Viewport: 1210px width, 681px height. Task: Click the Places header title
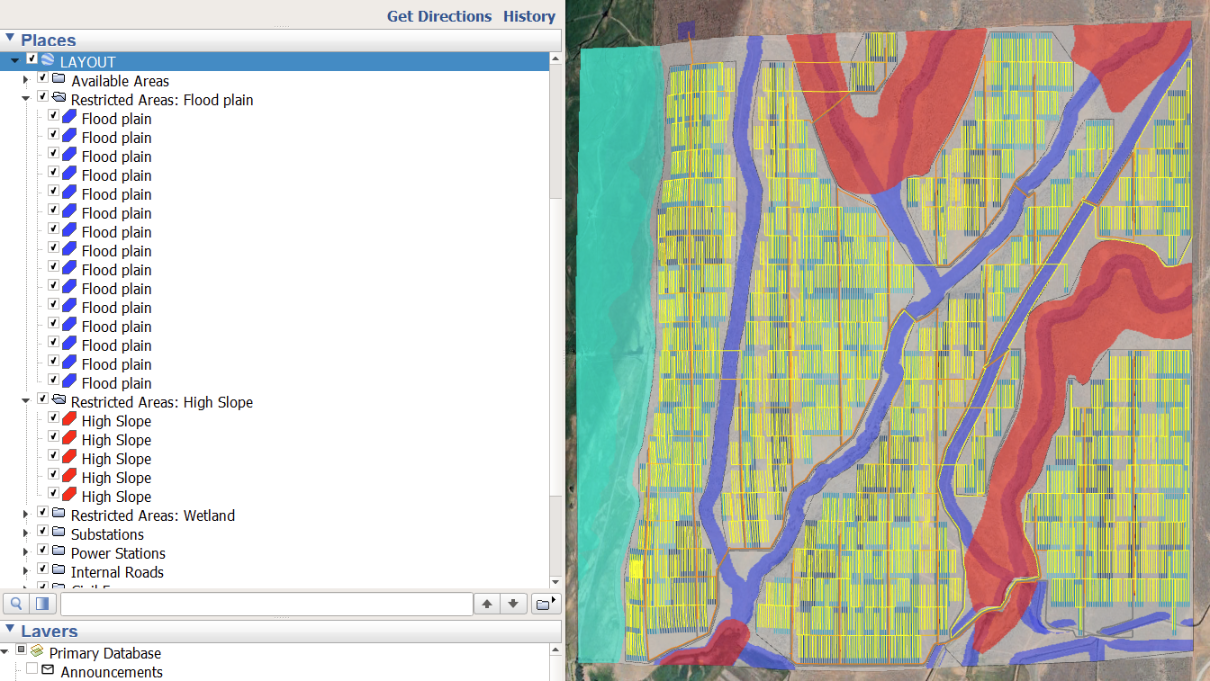tap(48, 40)
